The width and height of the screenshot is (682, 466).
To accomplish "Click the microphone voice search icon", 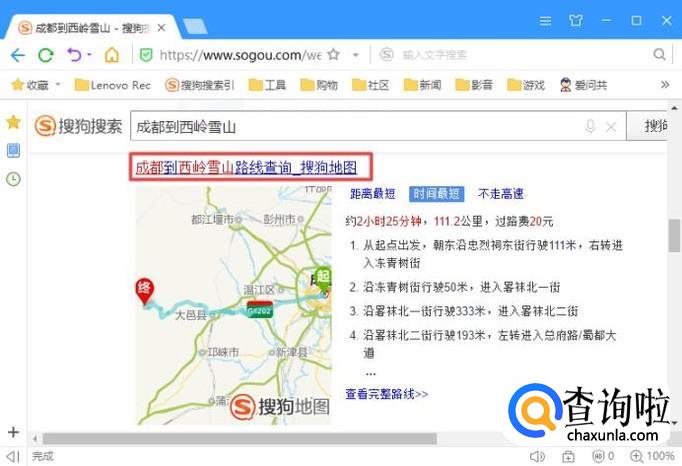I will point(590,127).
